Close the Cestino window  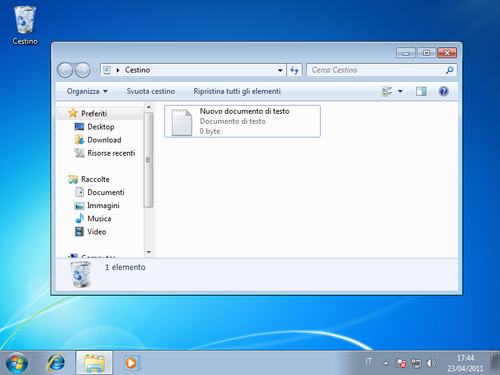(447, 53)
